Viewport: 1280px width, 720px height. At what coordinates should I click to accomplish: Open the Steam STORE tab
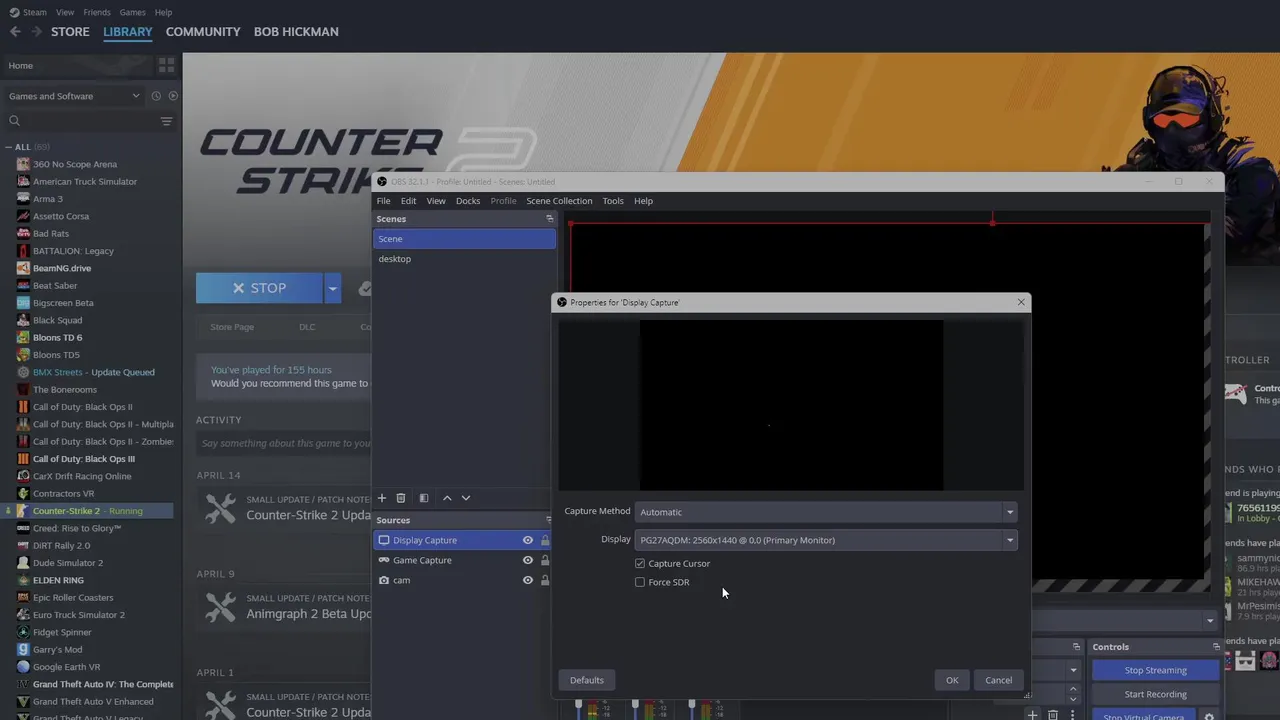tap(70, 32)
